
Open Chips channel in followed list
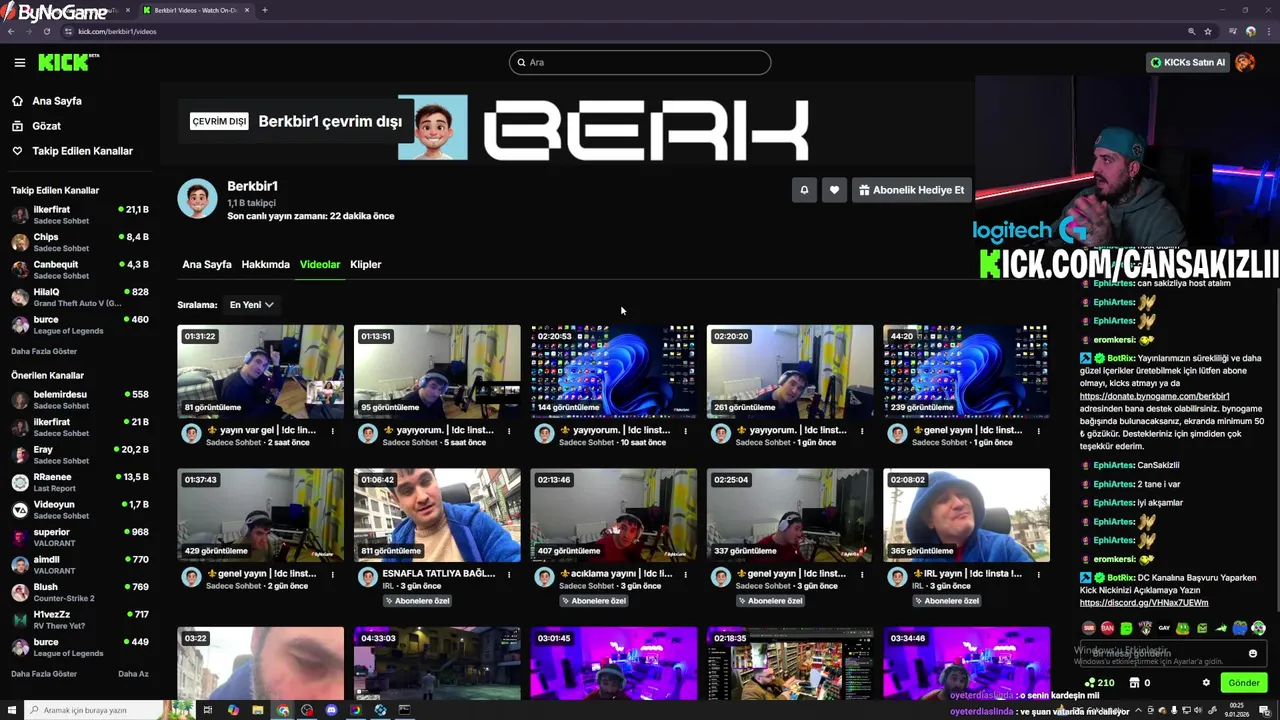point(80,242)
